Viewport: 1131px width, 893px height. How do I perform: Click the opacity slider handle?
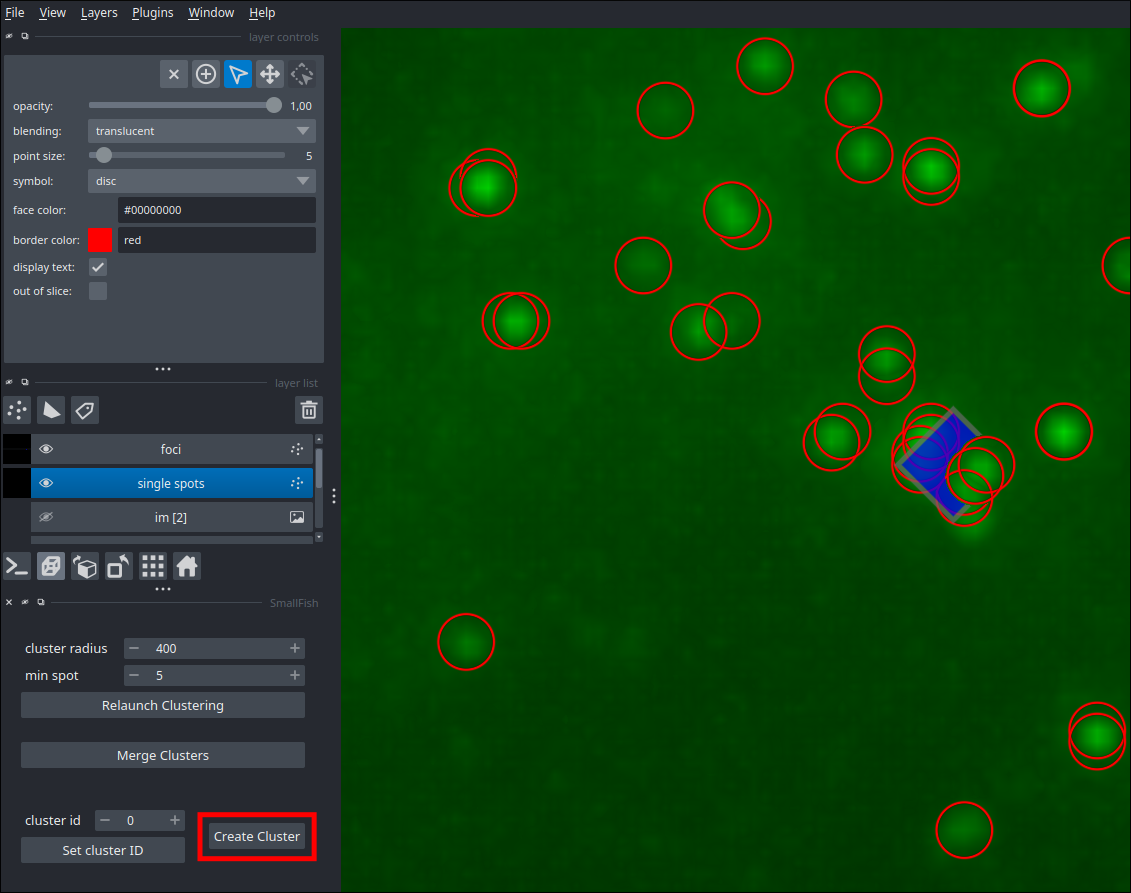[273, 105]
